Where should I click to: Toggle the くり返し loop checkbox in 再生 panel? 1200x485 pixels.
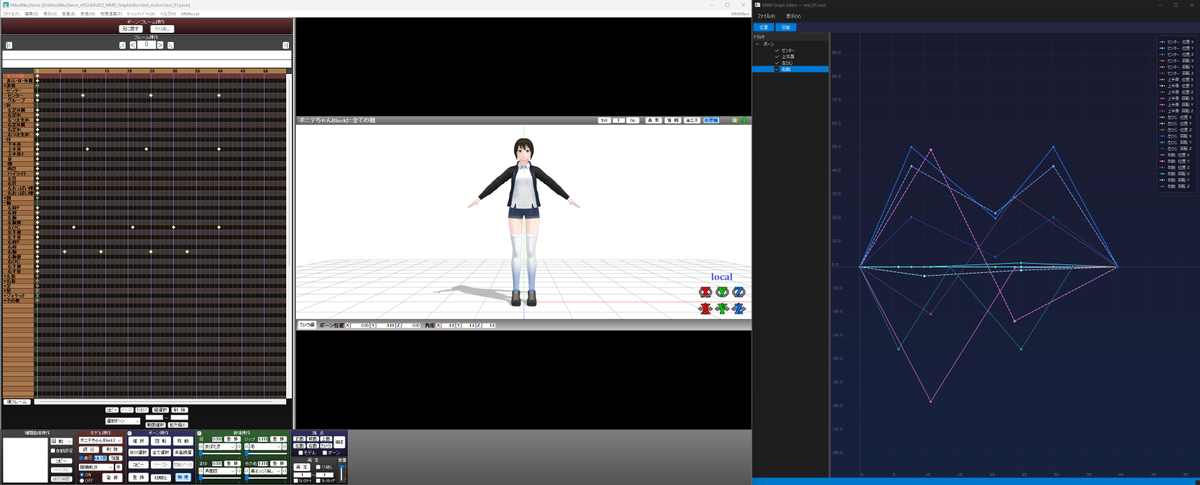[x=318, y=467]
